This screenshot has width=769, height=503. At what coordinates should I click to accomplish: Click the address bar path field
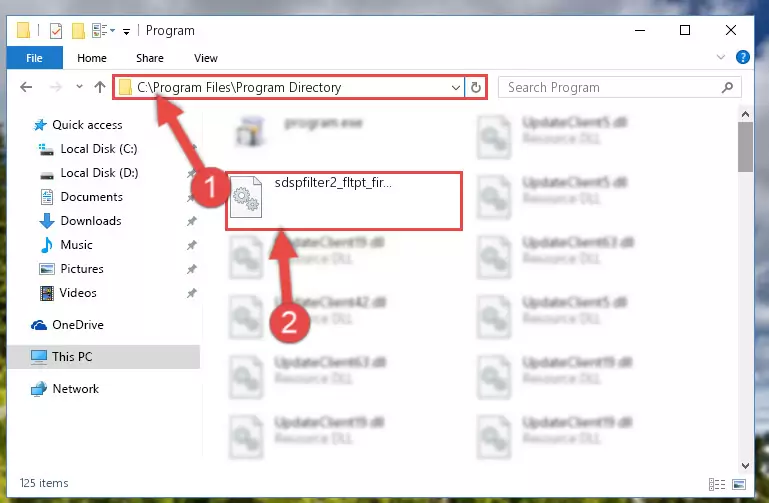click(288, 87)
